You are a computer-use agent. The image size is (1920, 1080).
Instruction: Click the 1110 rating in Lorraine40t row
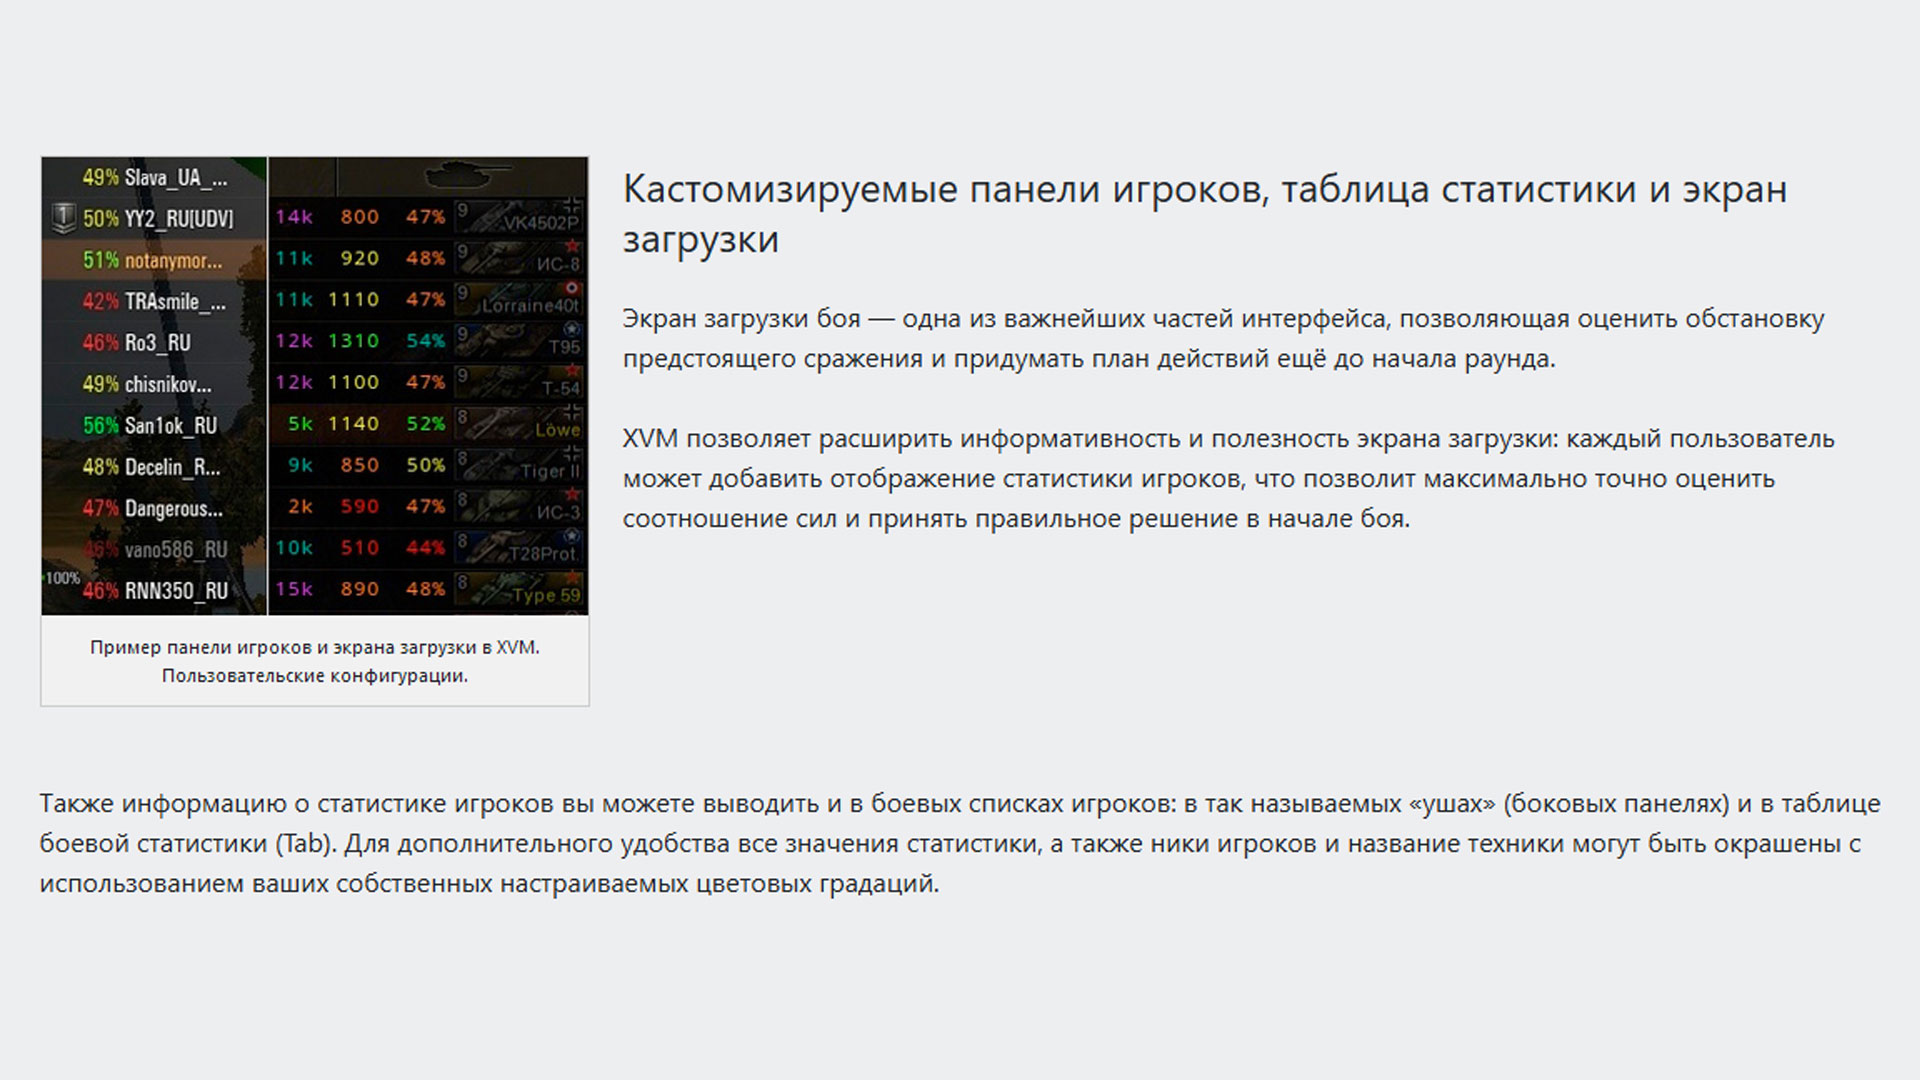(354, 300)
